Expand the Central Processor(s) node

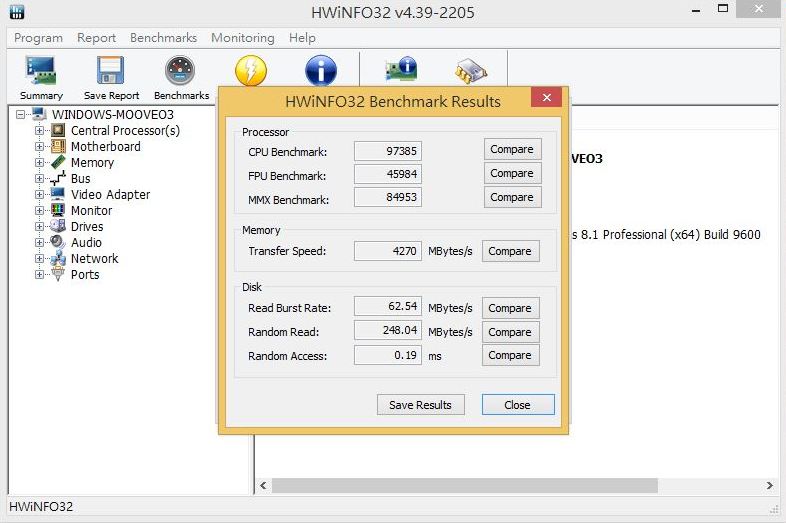(x=39, y=131)
